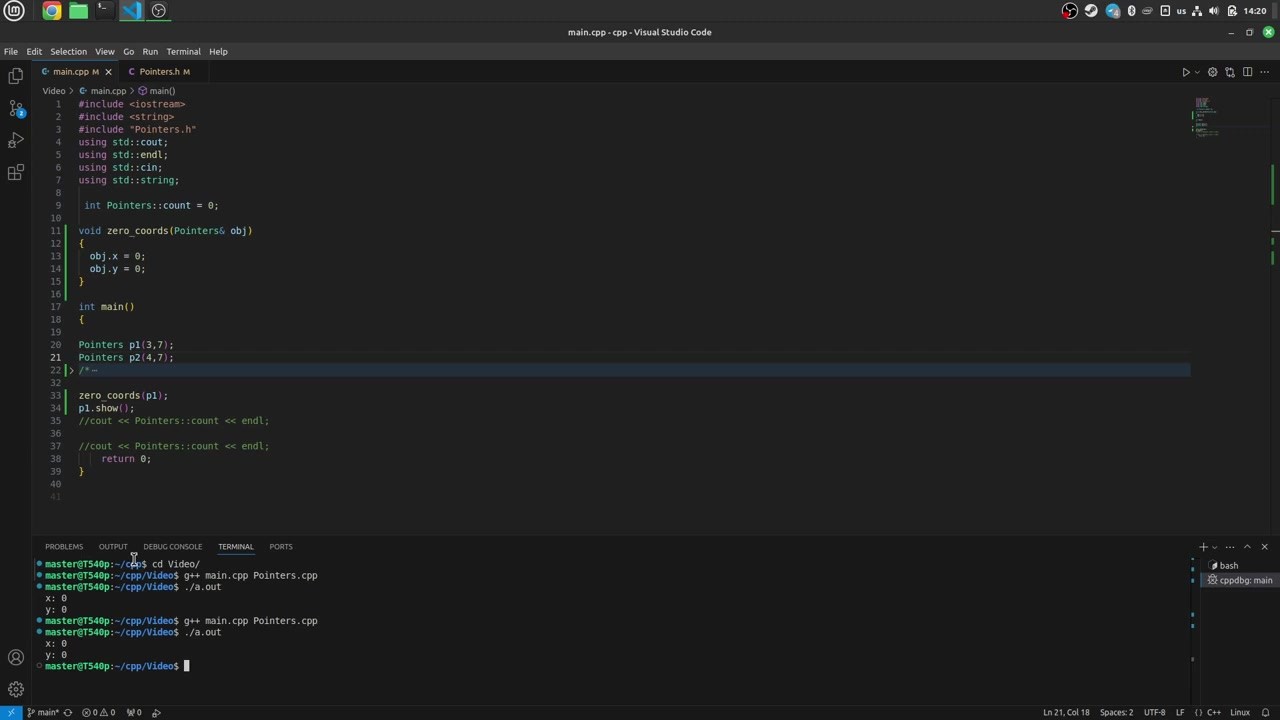Open the Terminal menu
1280x720 pixels.
pos(183,51)
